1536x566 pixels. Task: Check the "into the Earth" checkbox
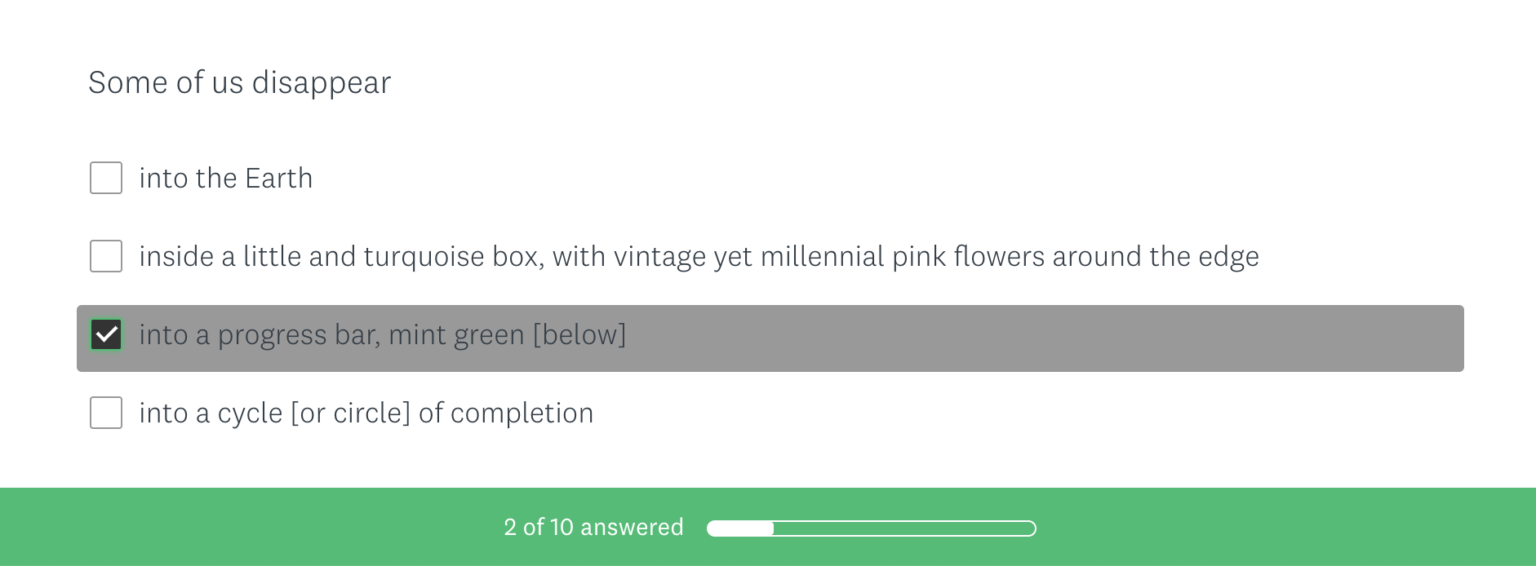pyautogui.click(x=106, y=178)
